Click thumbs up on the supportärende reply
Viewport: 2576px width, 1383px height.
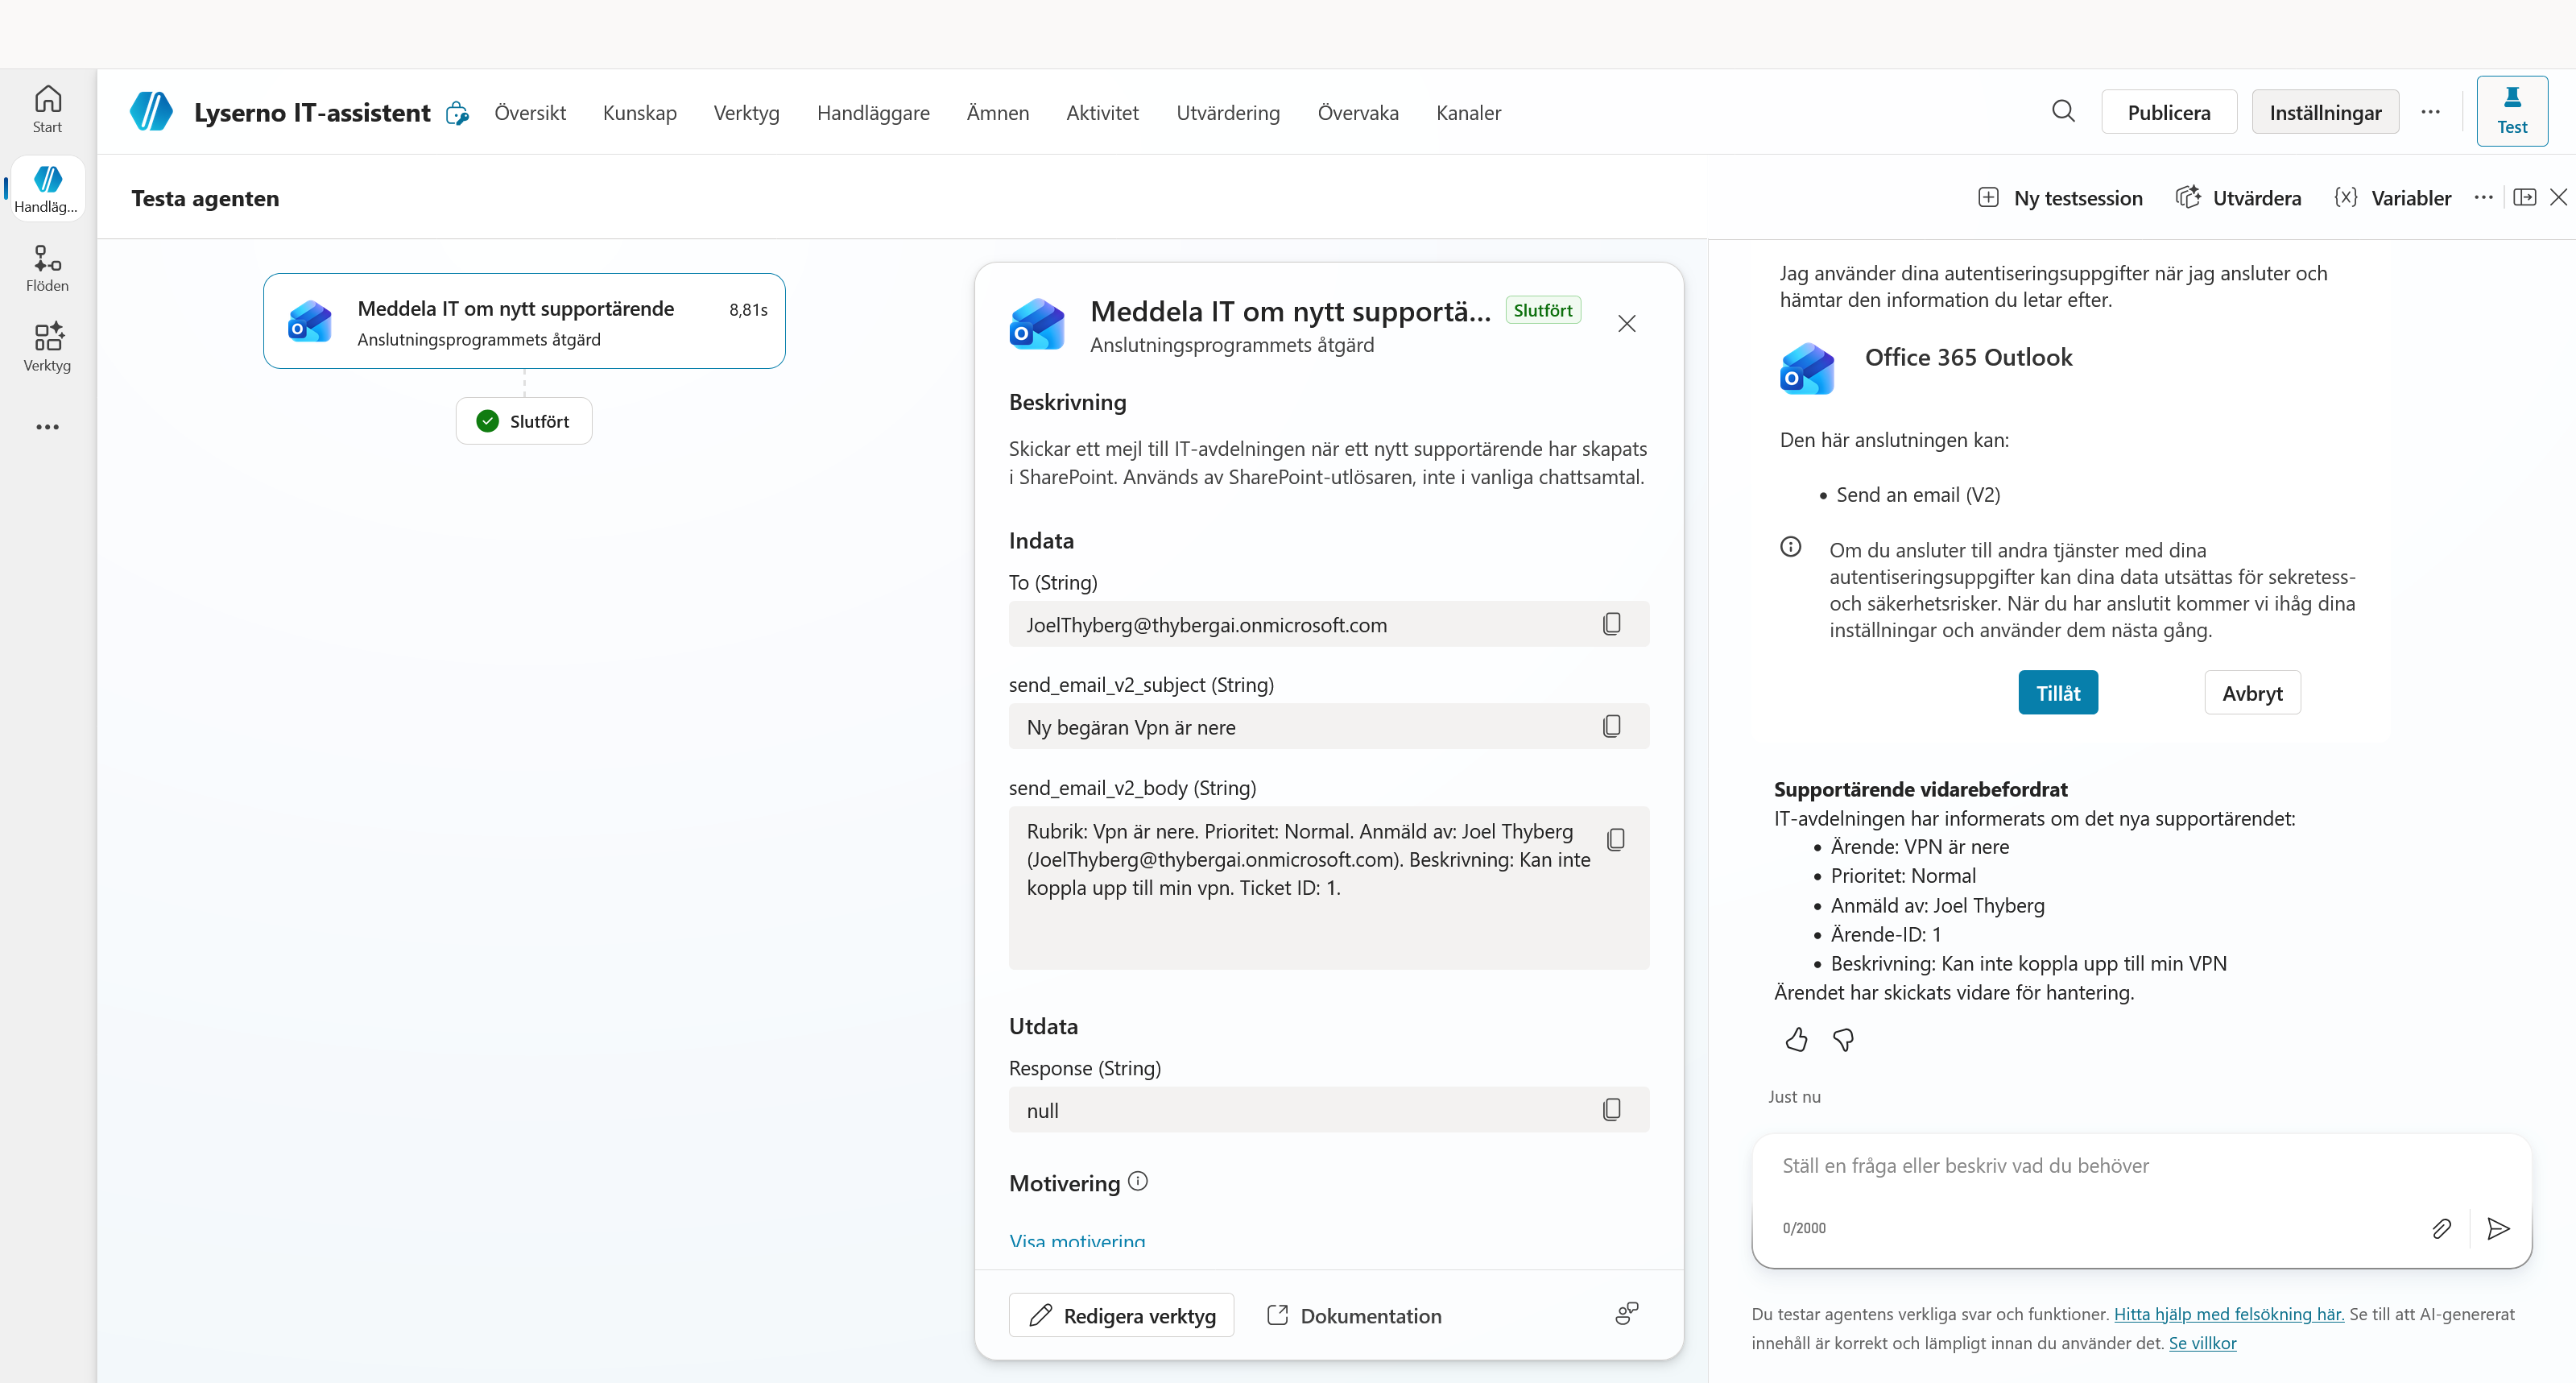click(1796, 1040)
